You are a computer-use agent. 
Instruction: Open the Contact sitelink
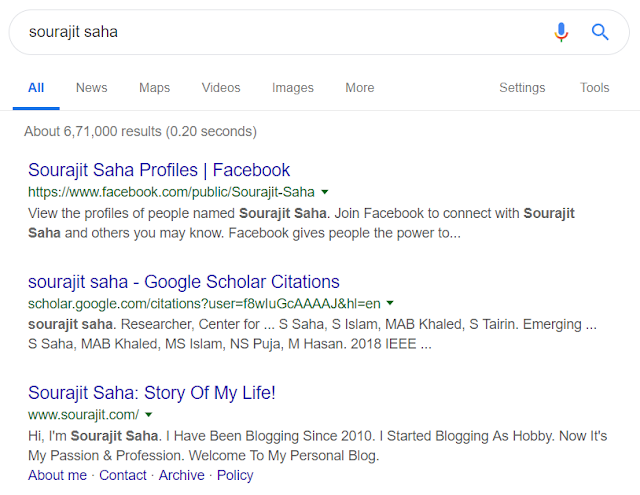click(123, 476)
